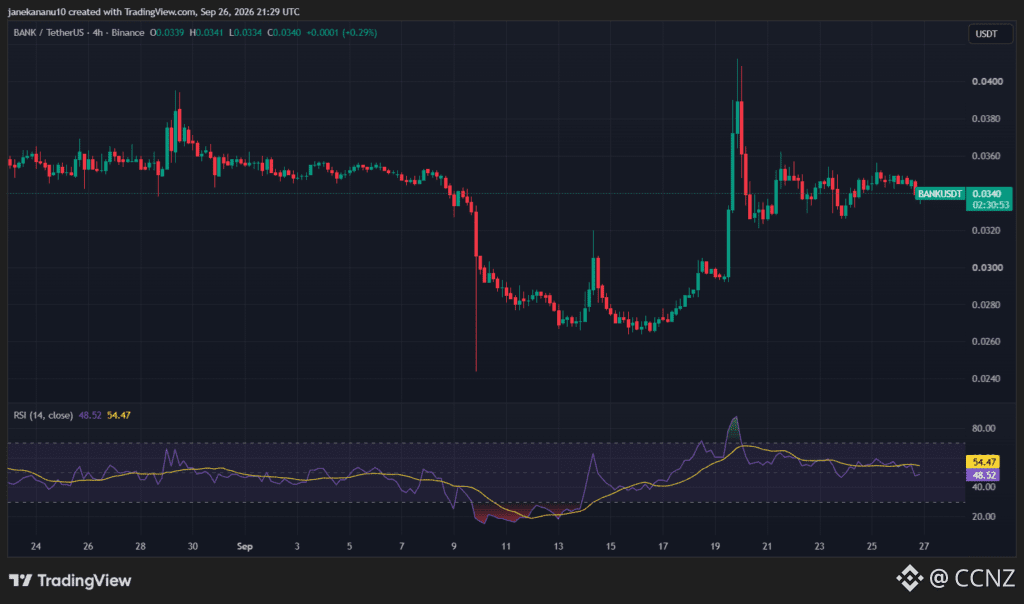Viewport: 1024px width, 604px height.
Task: Open the USDT currency selector
Action: pyautogui.click(x=986, y=34)
